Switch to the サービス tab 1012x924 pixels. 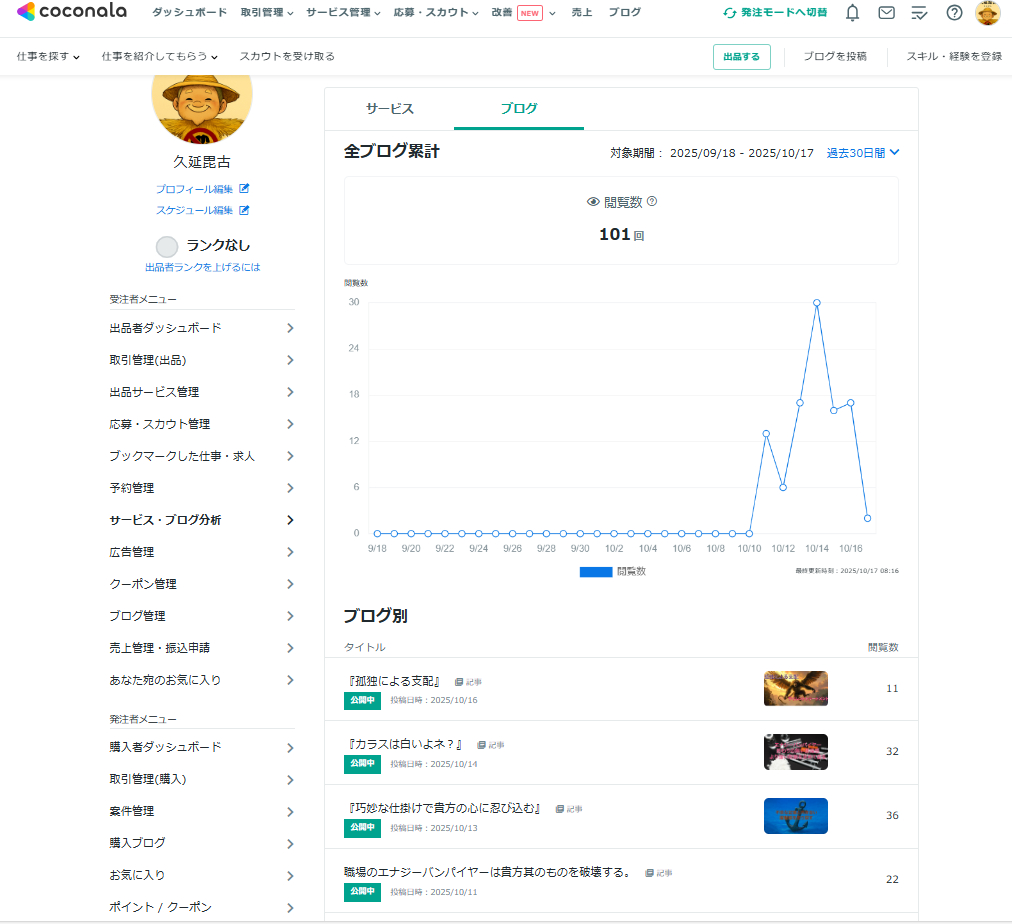point(388,108)
